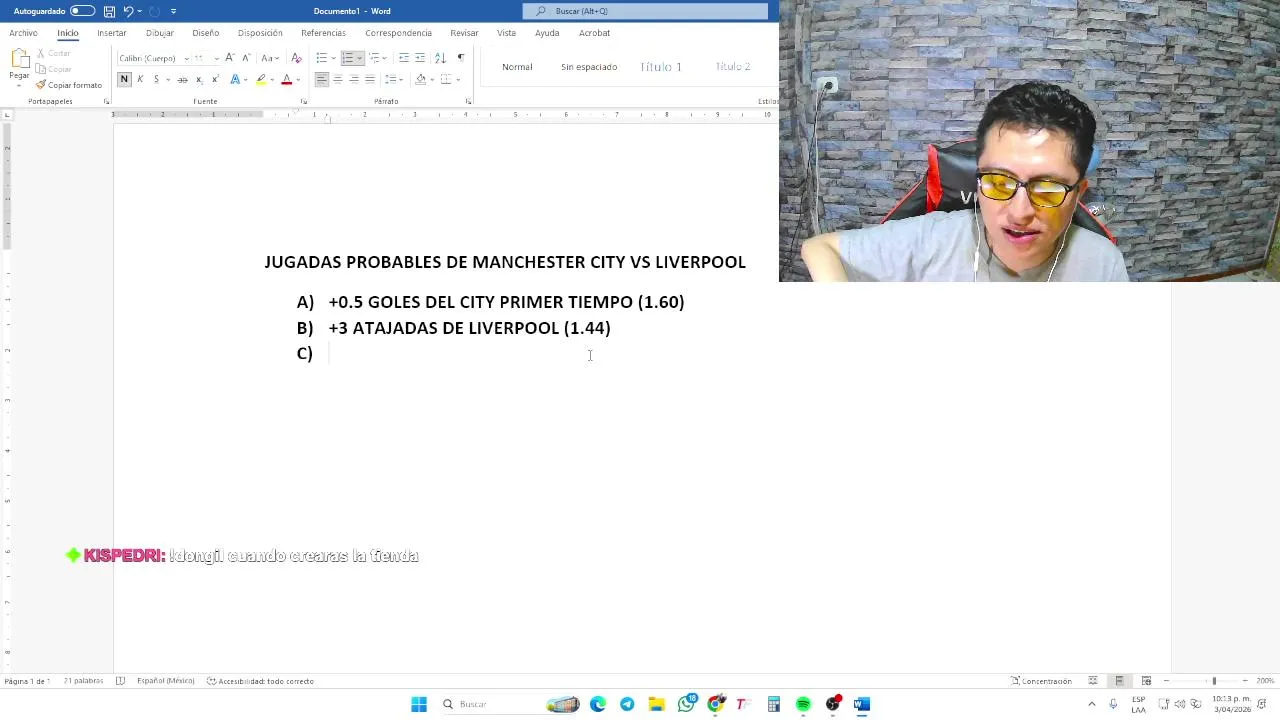This screenshot has height=720, width=1280.
Task: Open the Change Case Aa menu
Action: tap(269, 58)
